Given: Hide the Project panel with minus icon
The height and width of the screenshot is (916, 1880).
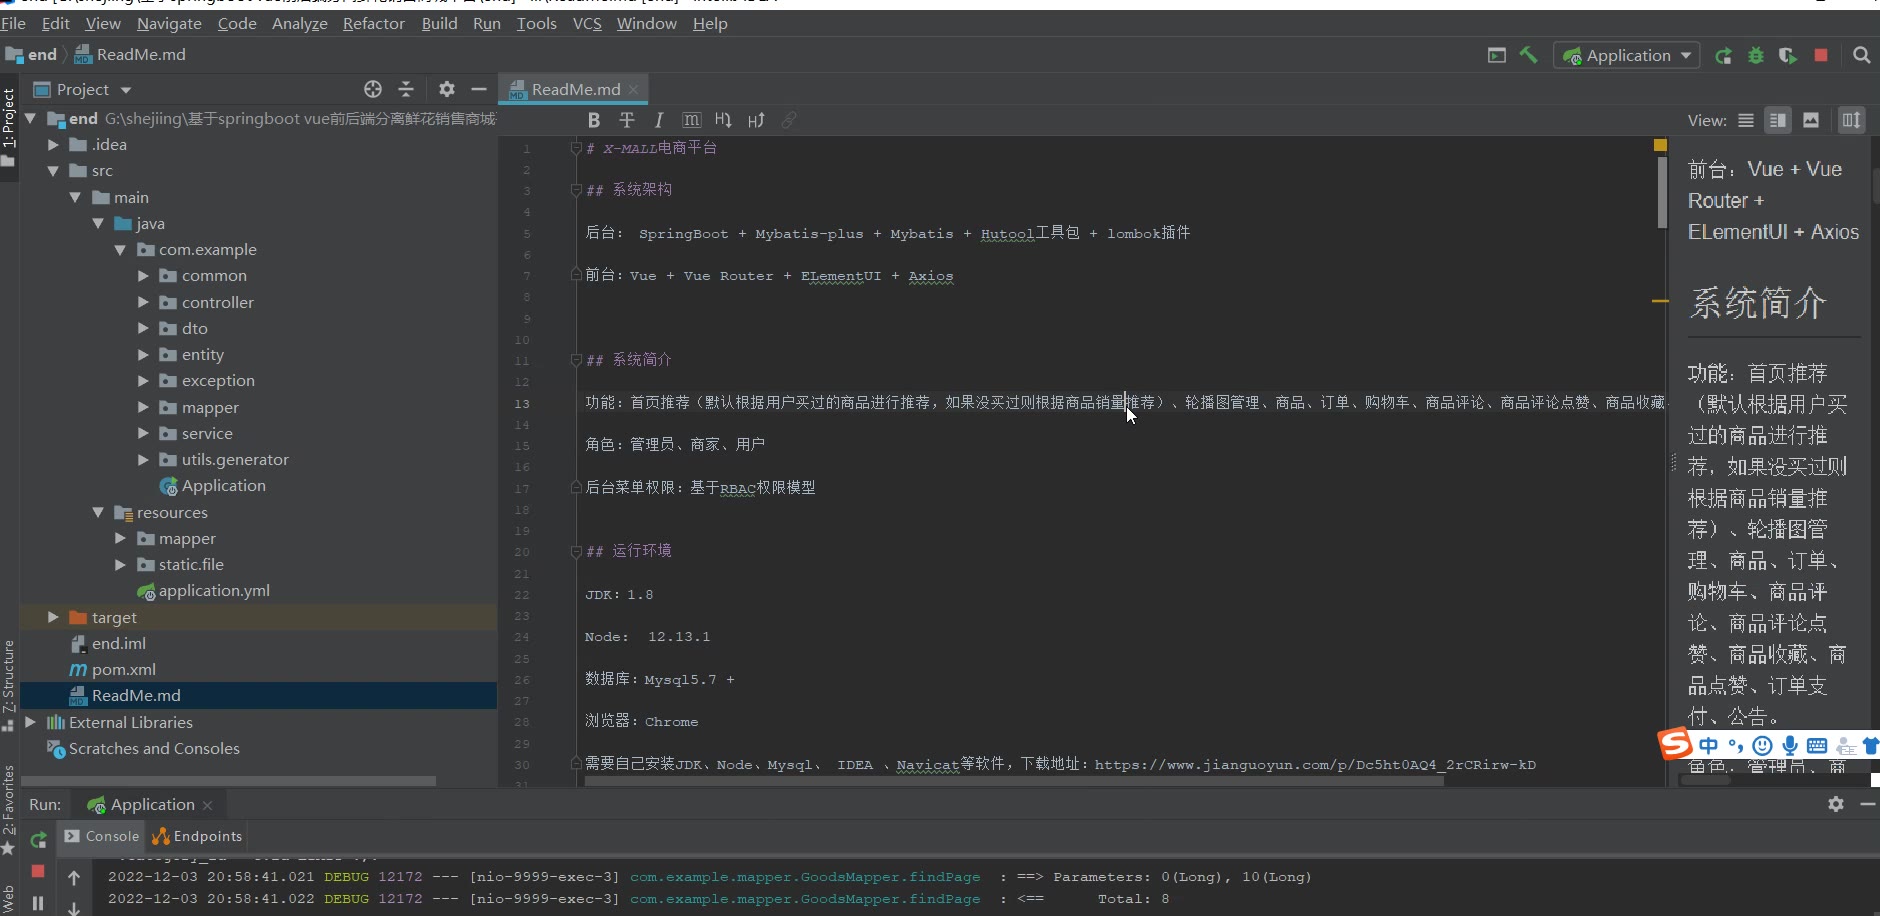Looking at the screenshot, I should pyautogui.click(x=479, y=89).
